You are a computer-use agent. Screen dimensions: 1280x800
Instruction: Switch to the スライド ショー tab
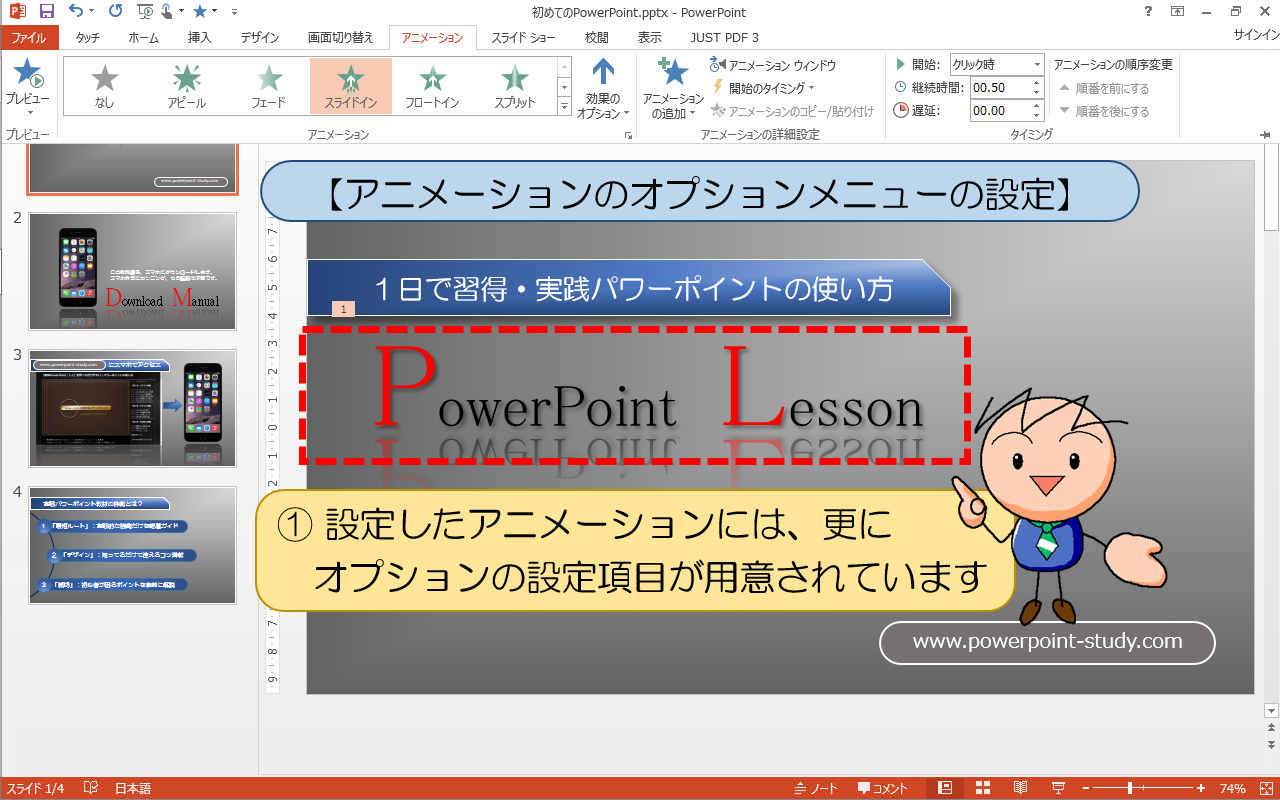click(x=523, y=38)
